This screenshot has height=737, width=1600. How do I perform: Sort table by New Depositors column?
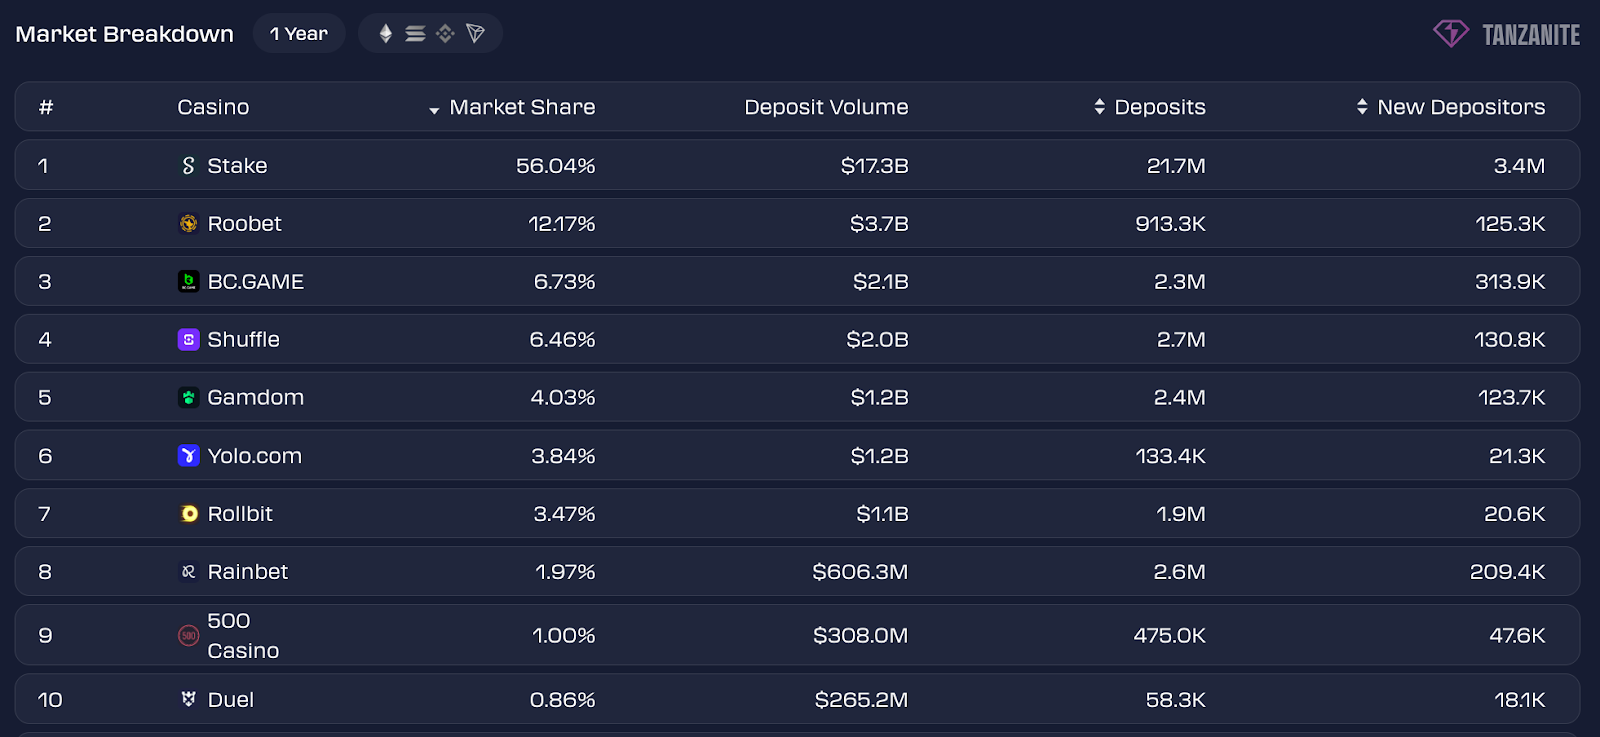(1451, 107)
